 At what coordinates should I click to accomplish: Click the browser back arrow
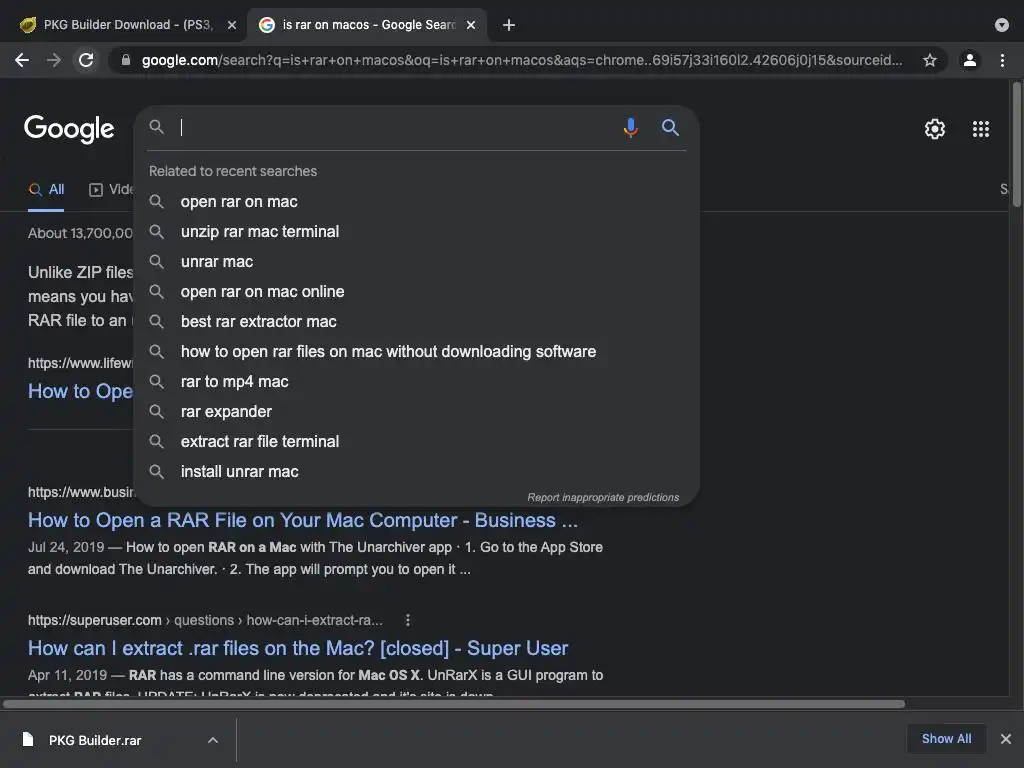tap(22, 60)
